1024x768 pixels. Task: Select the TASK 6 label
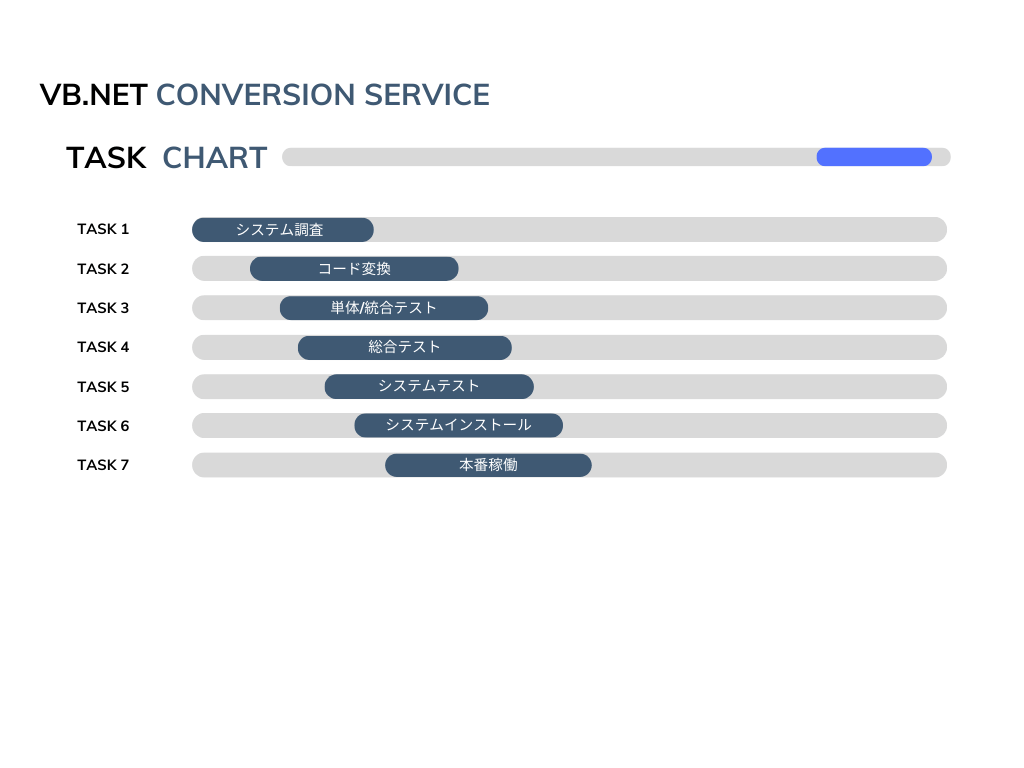[x=103, y=426]
